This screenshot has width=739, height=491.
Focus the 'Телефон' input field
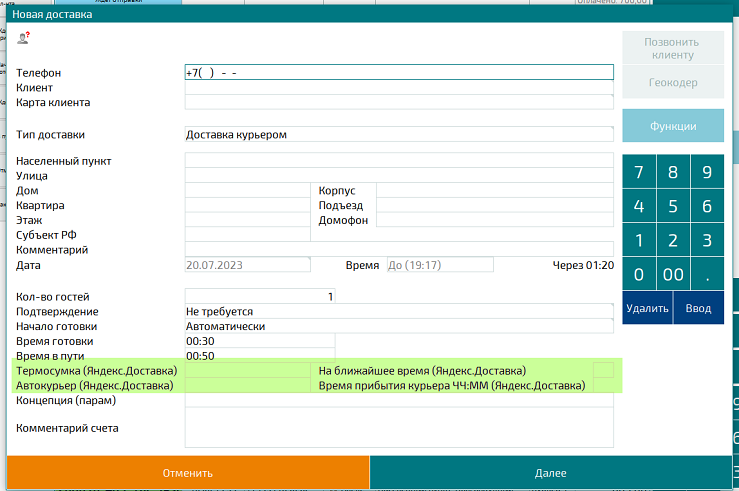tap(398, 73)
